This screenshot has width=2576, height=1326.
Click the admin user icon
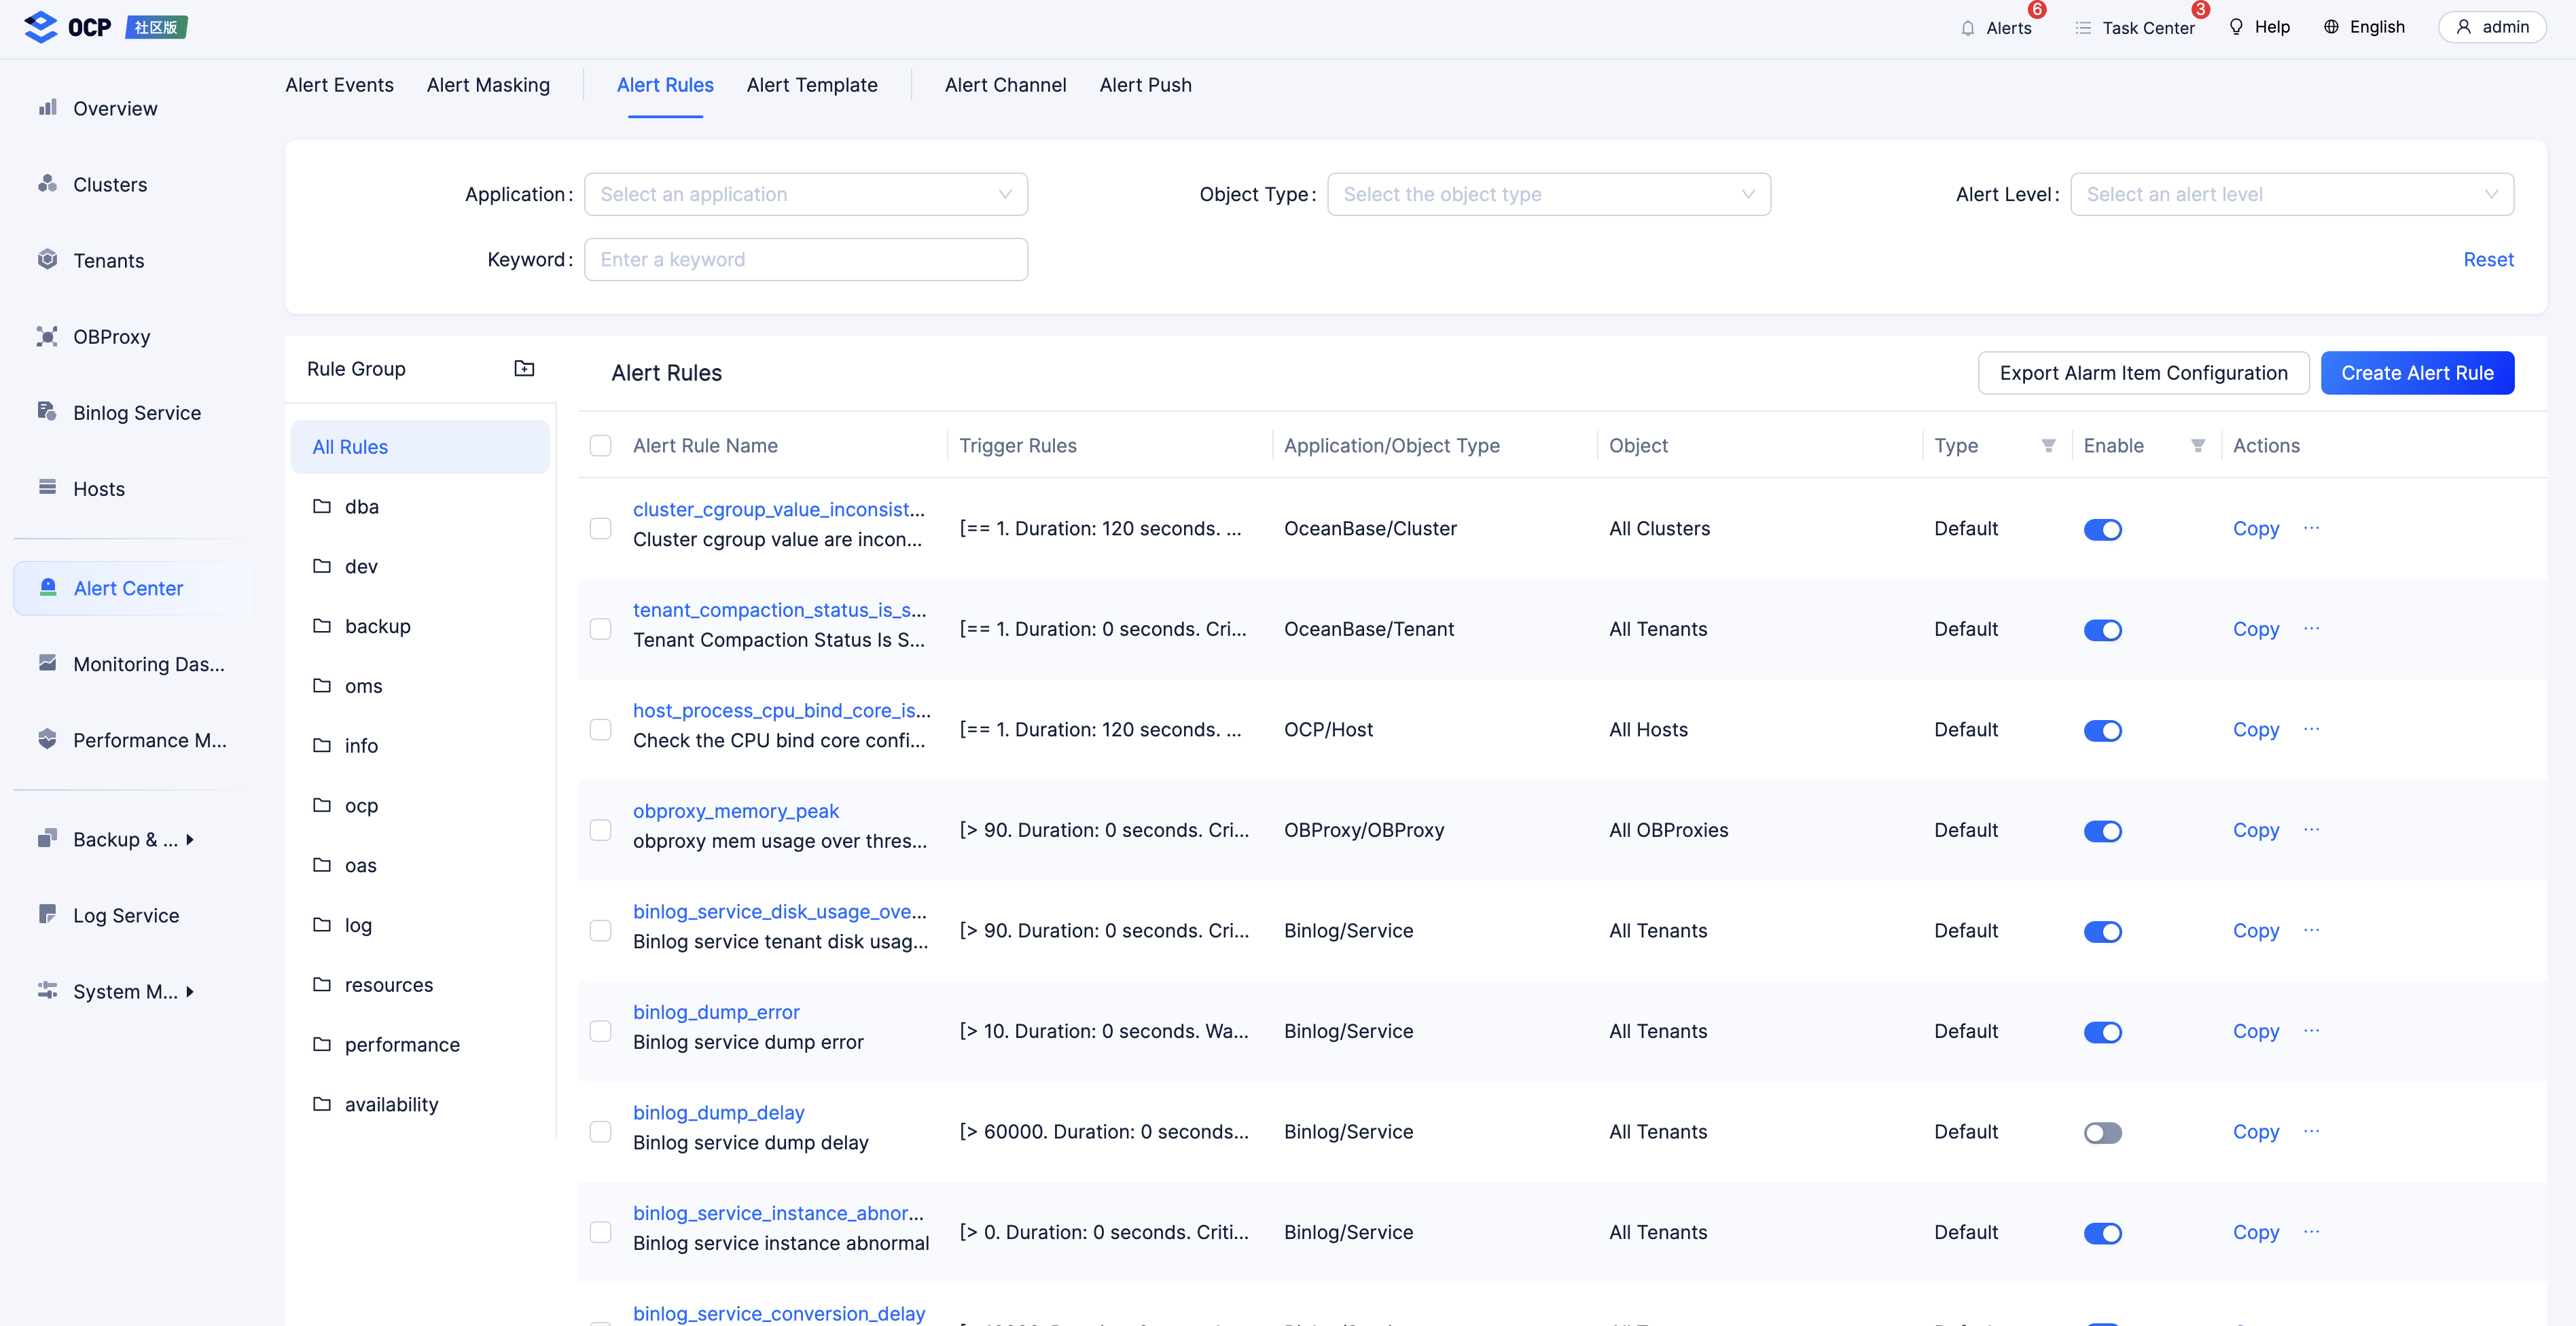click(2463, 27)
